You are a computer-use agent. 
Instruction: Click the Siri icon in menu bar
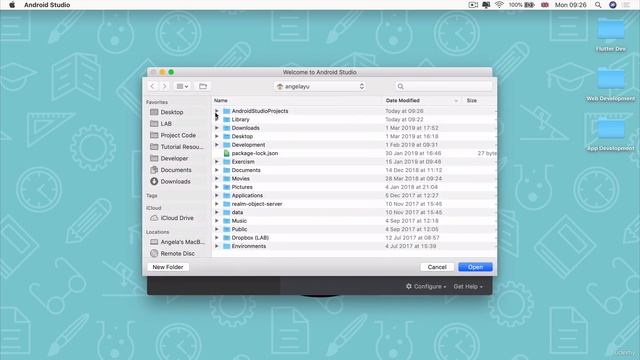coord(613,5)
